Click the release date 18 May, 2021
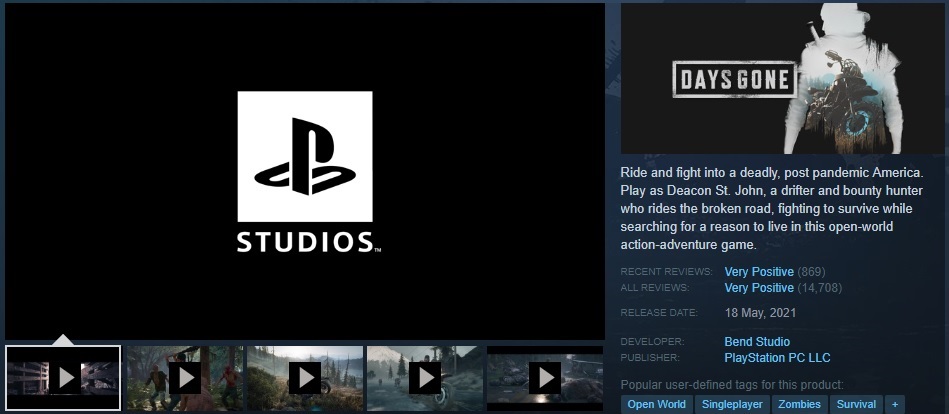The height and width of the screenshot is (414, 949). 760,313
